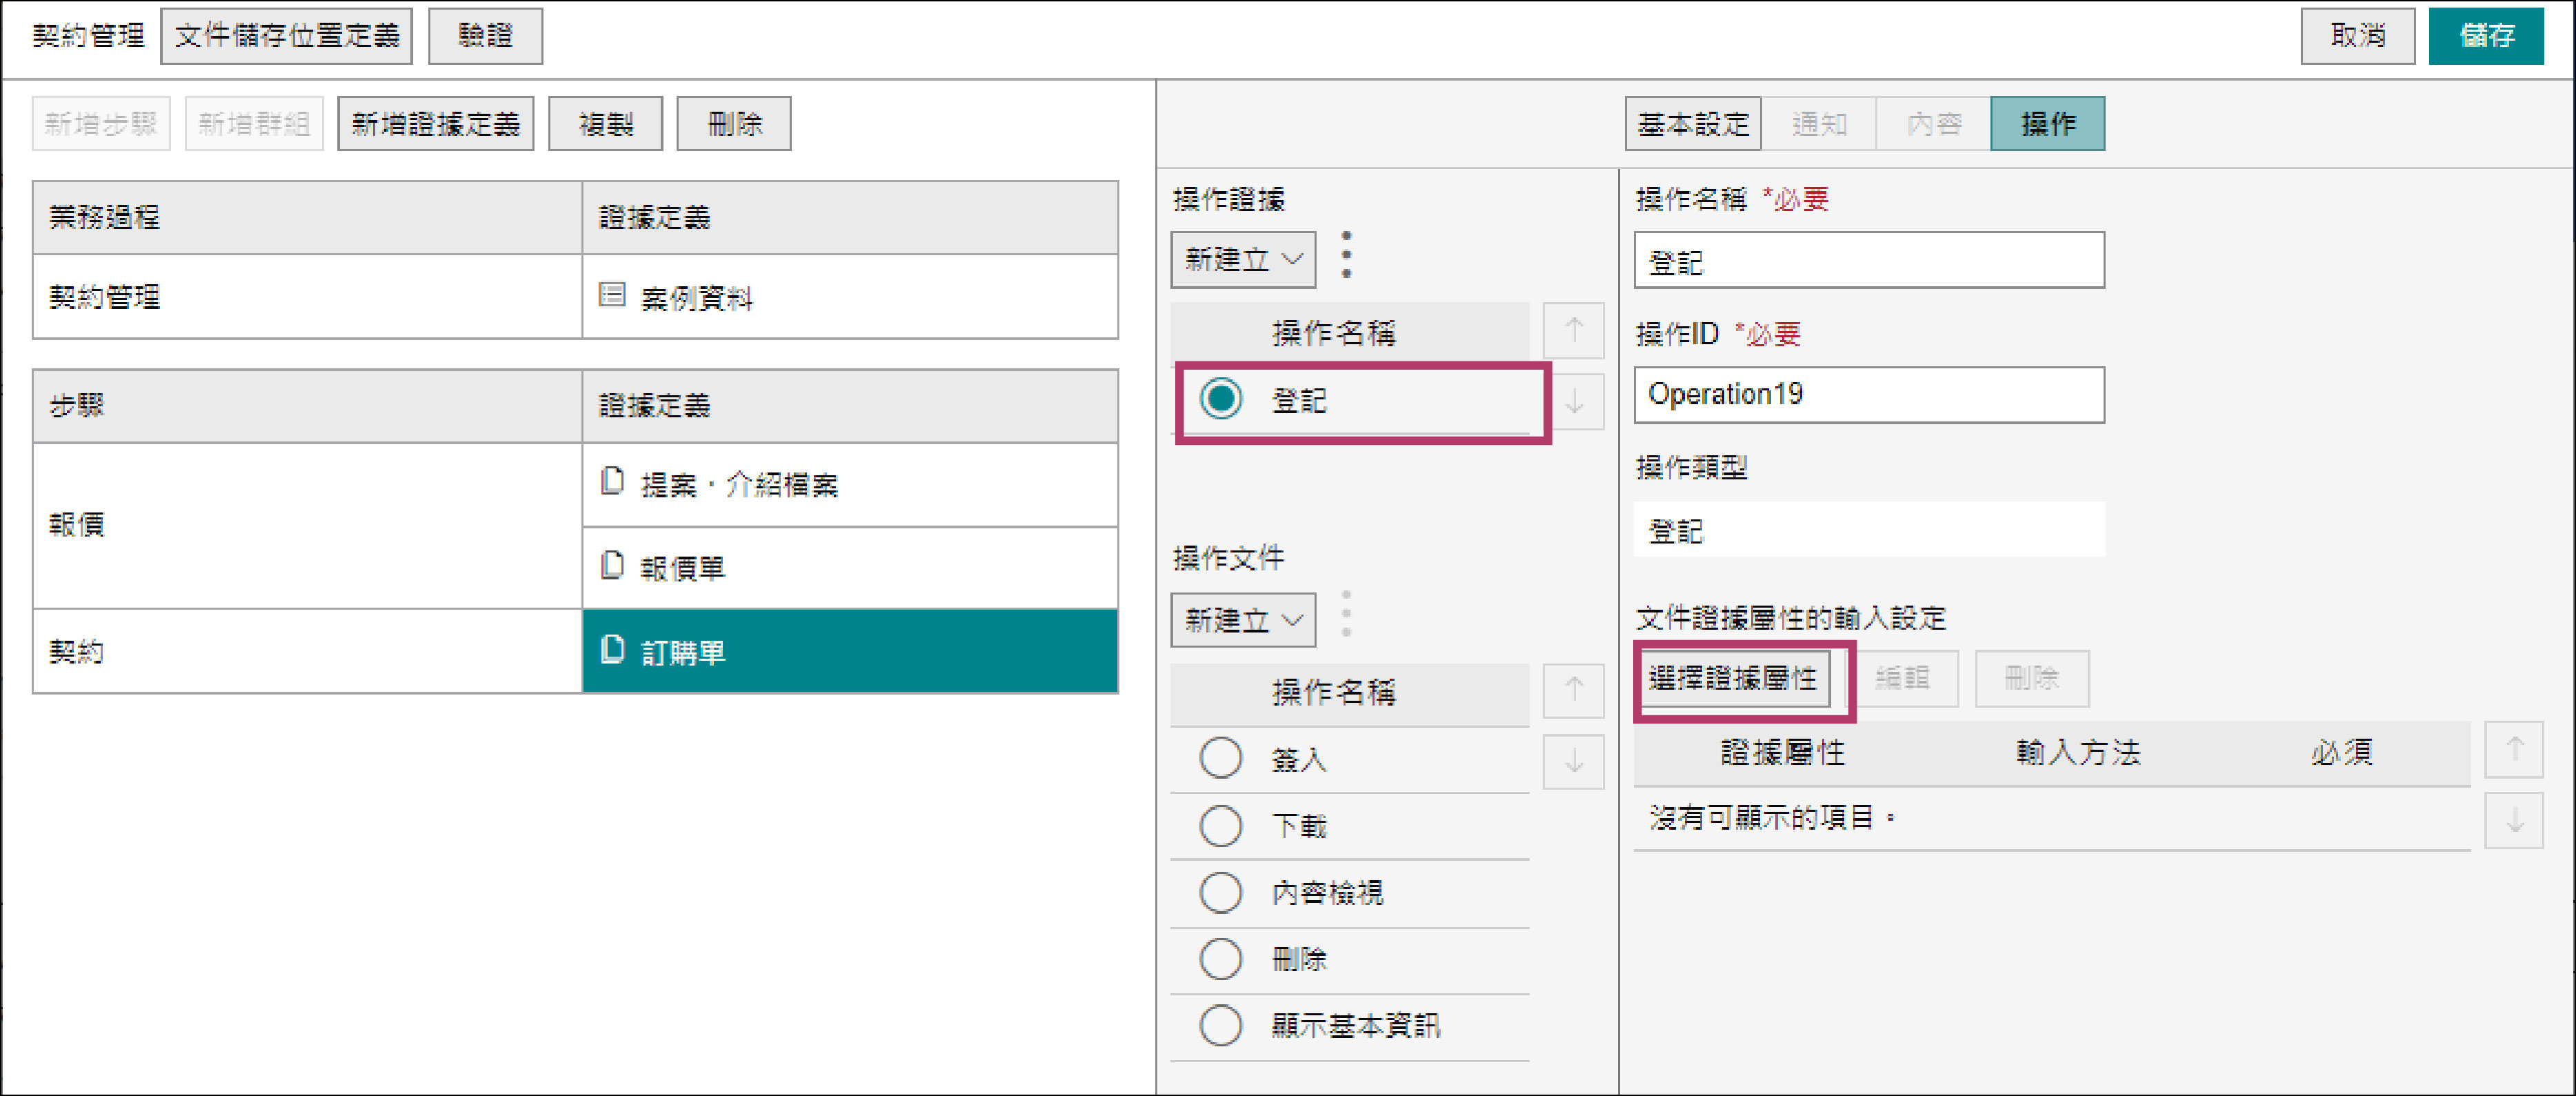Image resolution: width=2576 pixels, height=1096 pixels.
Task: Open the 新建立 dropdown under 操作證據
Action: click(x=1243, y=260)
